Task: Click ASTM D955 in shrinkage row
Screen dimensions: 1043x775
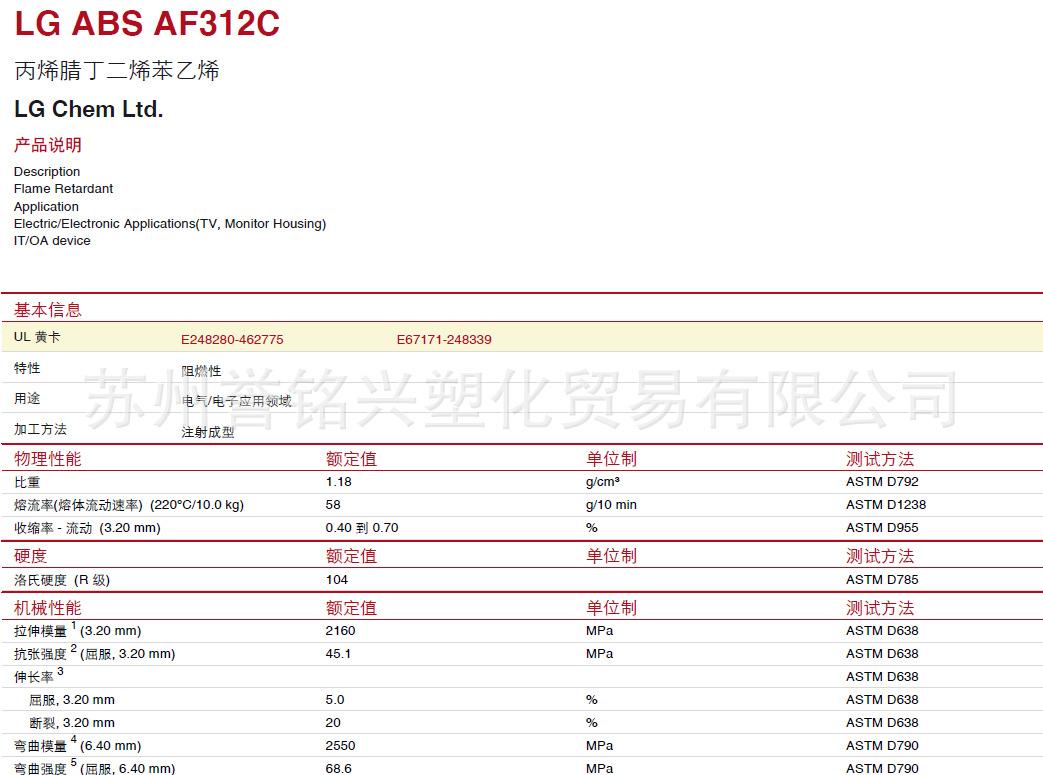Action: click(x=881, y=528)
